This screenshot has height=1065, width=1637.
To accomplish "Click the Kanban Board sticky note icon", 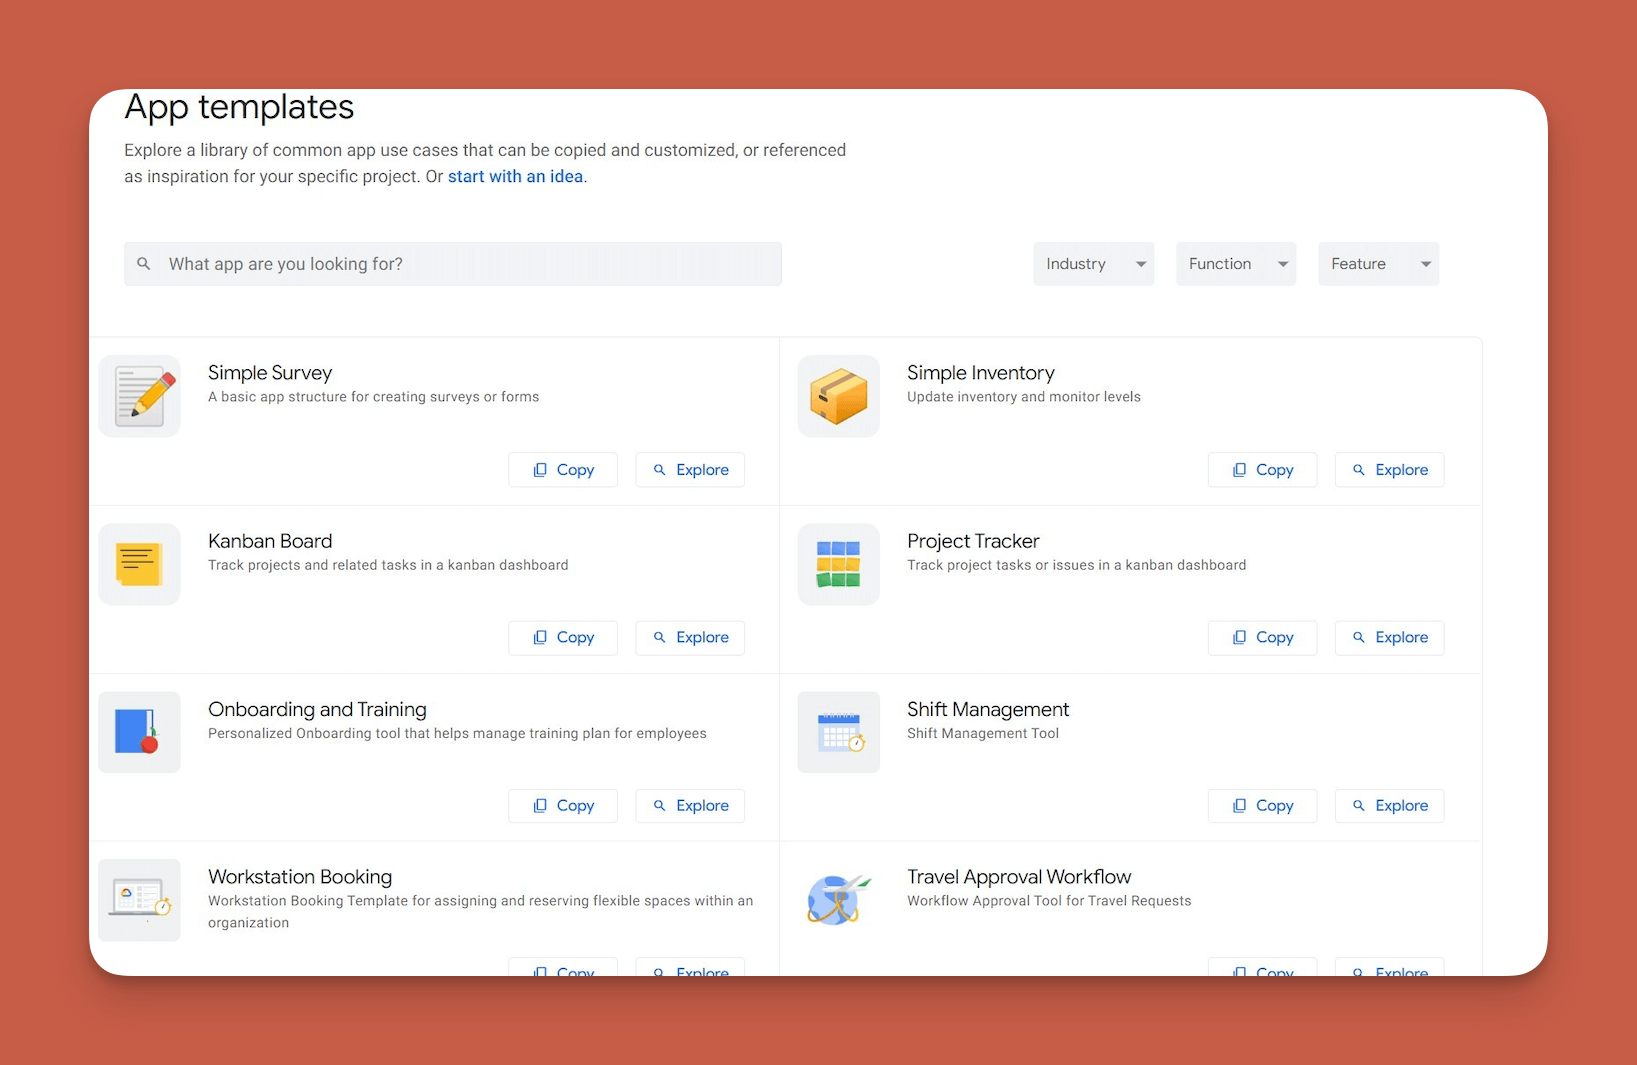I will (140, 564).
